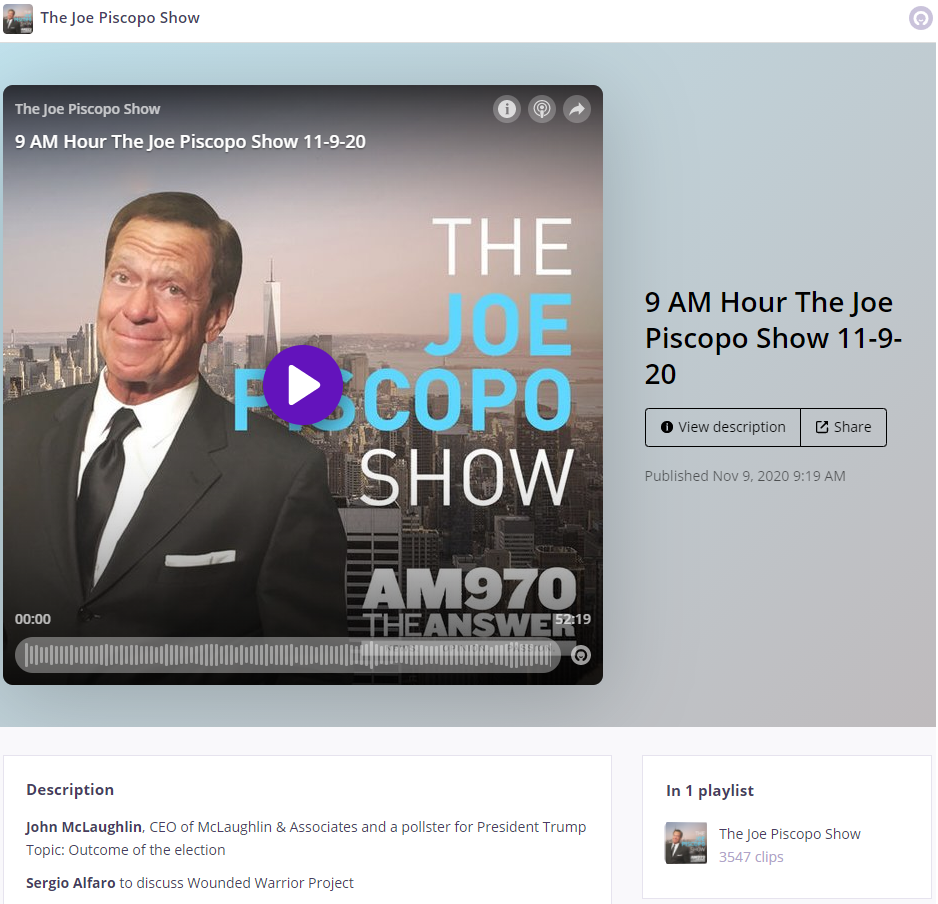Click the 52:19 duration label

[x=572, y=618]
